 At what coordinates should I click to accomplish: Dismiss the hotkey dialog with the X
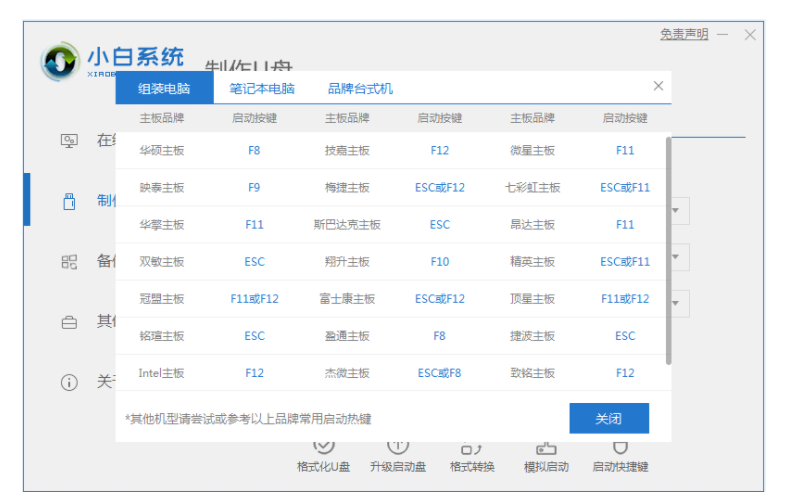(658, 86)
